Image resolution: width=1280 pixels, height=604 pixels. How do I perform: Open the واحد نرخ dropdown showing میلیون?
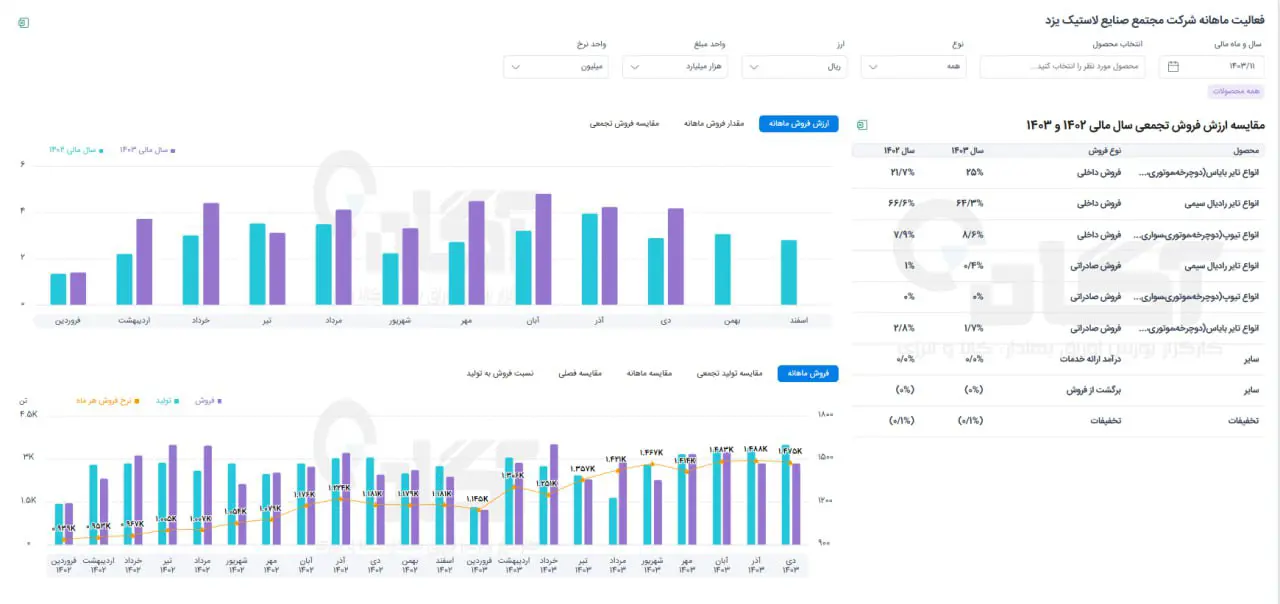(x=556, y=67)
